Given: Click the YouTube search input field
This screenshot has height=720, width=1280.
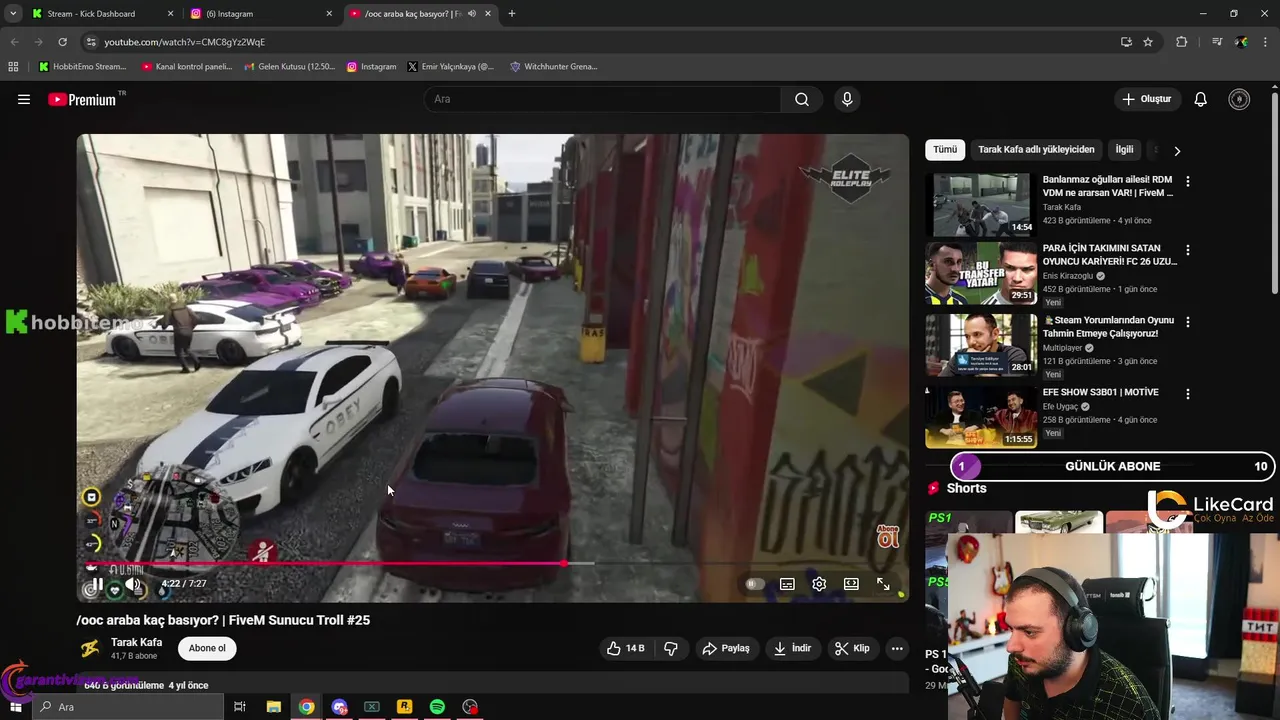Looking at the screenshot, I should tap(602, 99).
